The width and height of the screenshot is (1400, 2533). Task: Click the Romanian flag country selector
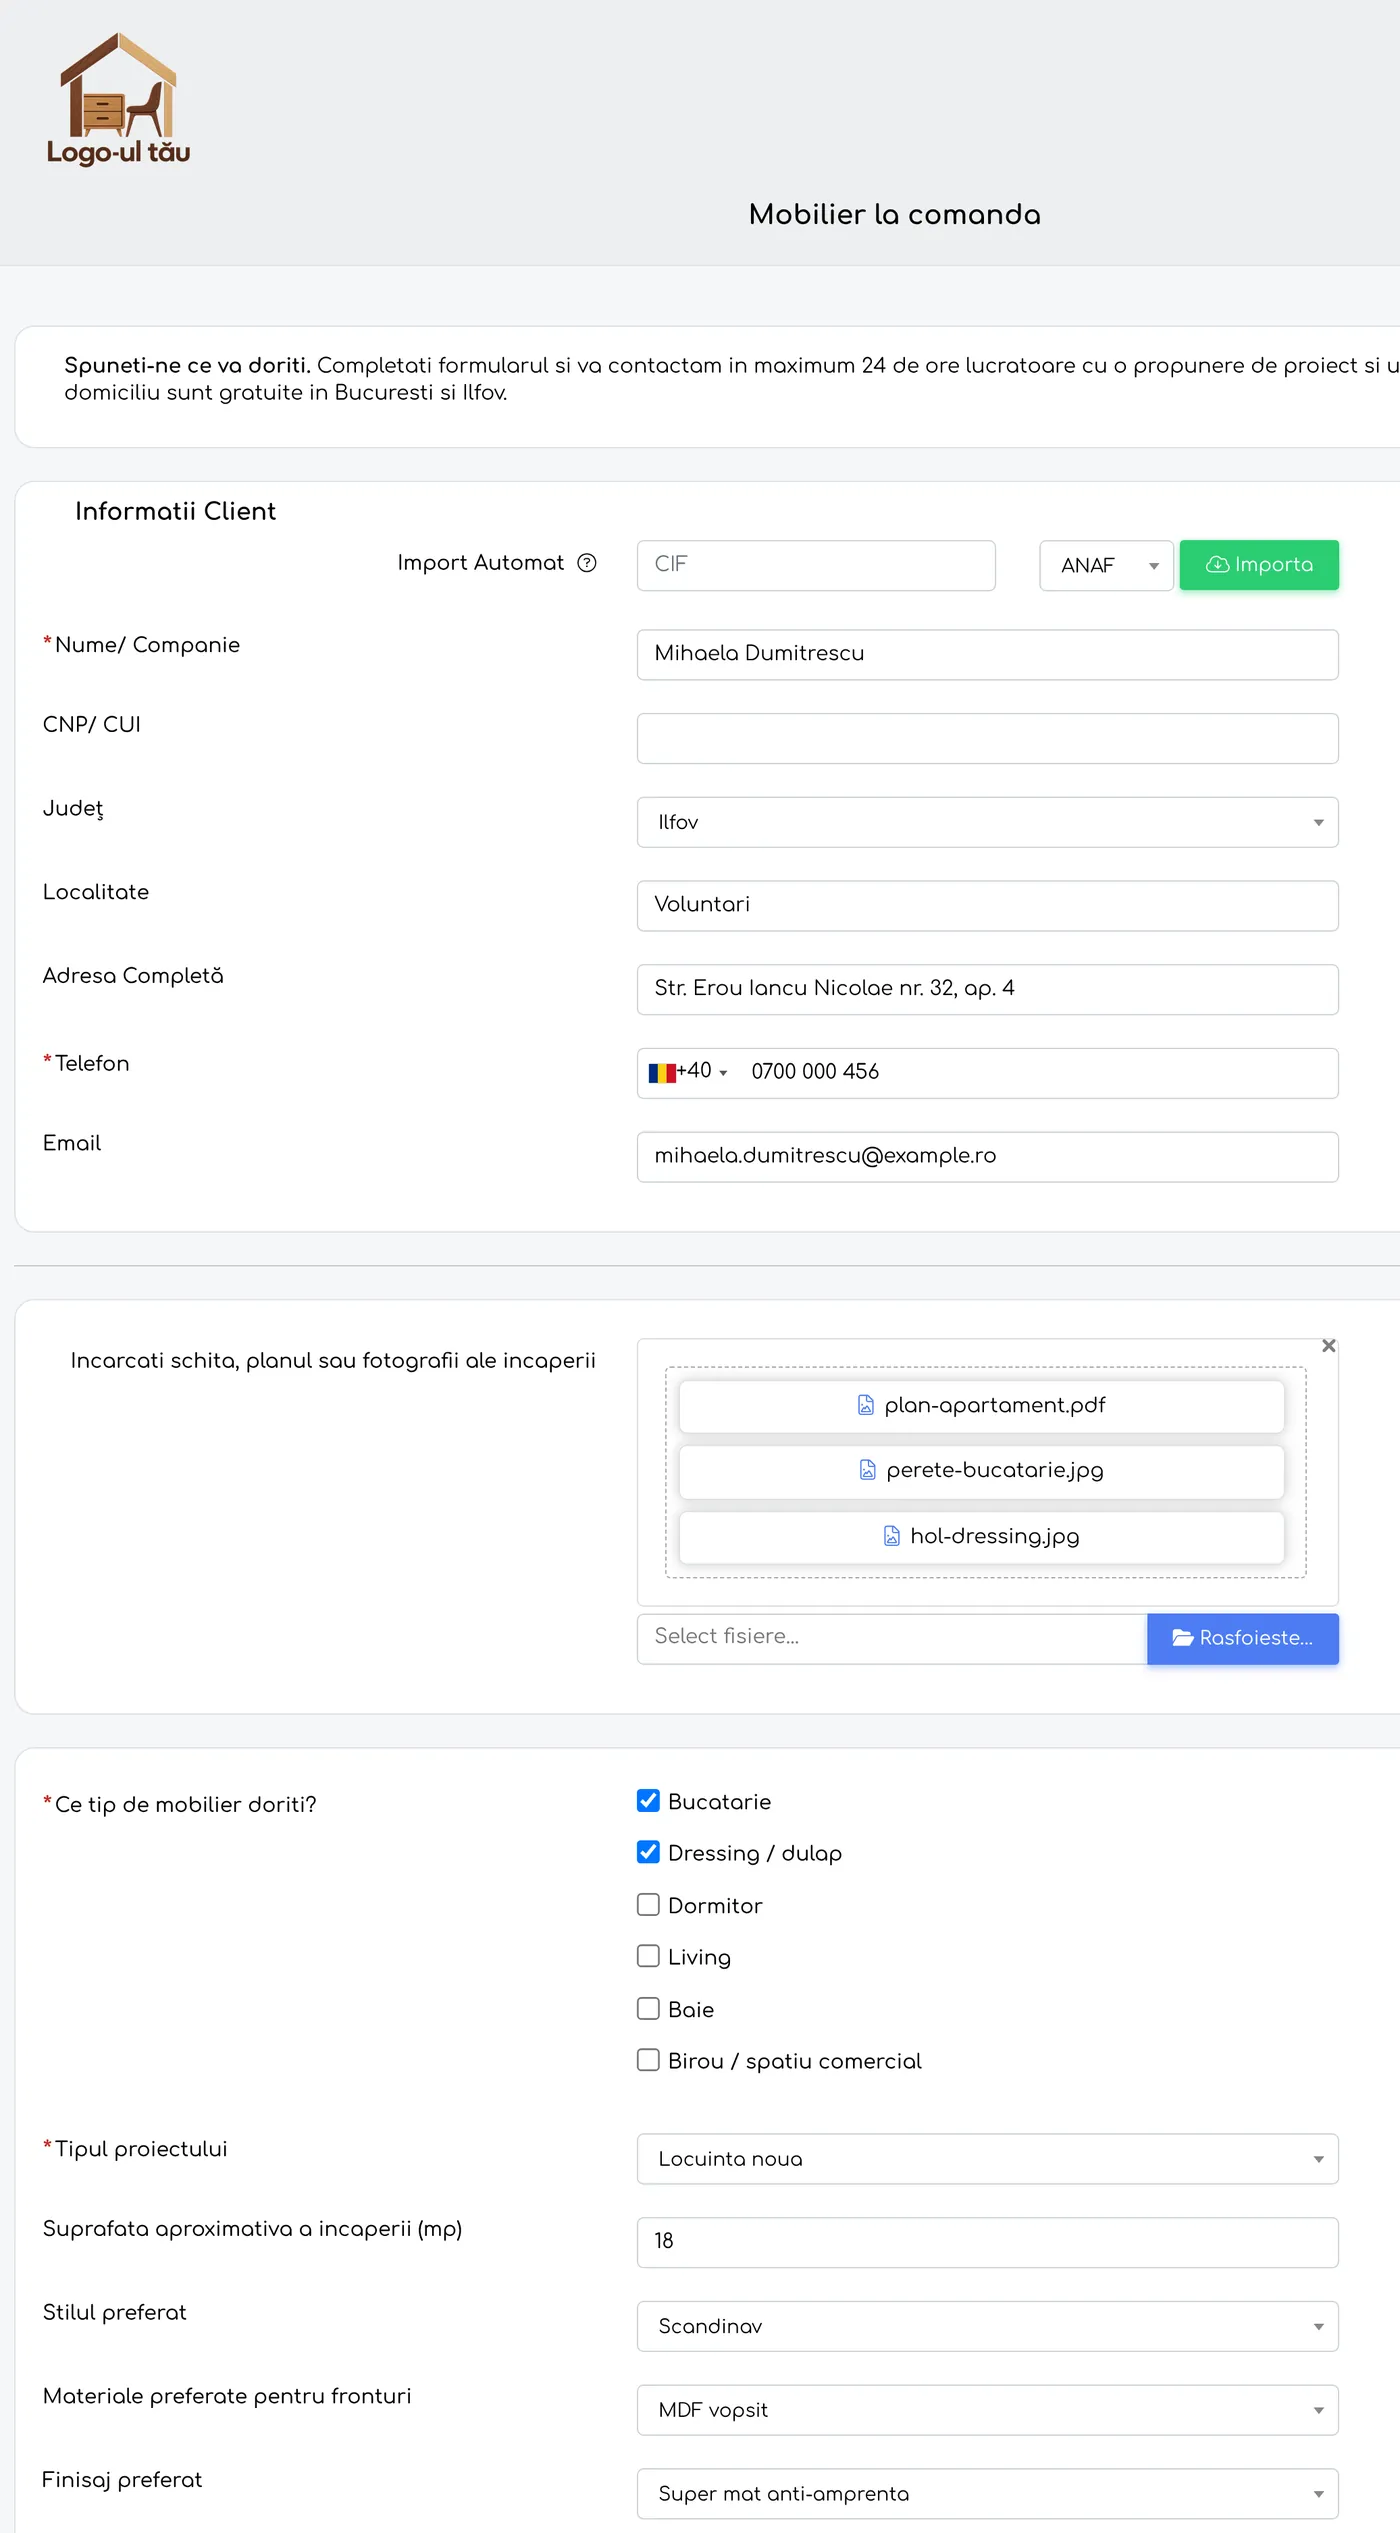click(x=688, y=1072)
